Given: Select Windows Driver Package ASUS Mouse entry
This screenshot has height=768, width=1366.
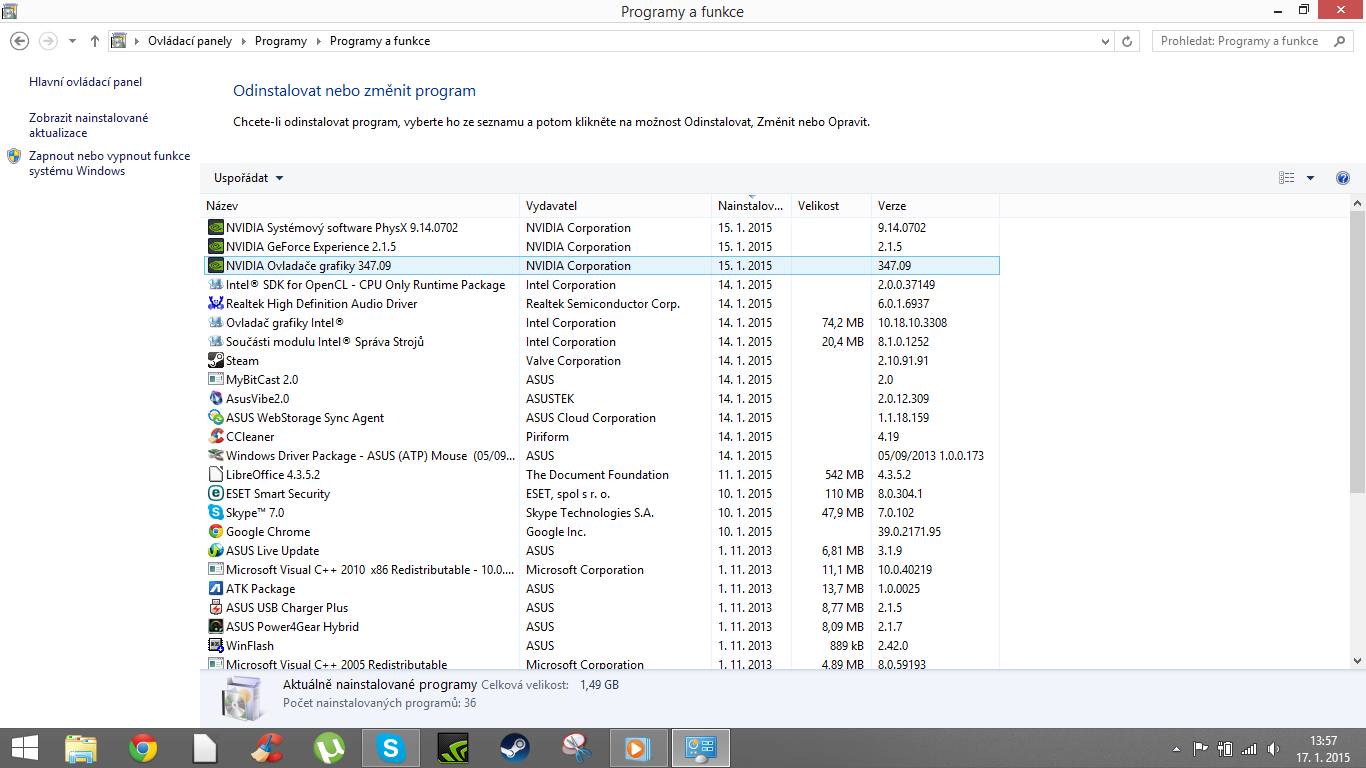Looking at the screenshot, I should point(601,456).
